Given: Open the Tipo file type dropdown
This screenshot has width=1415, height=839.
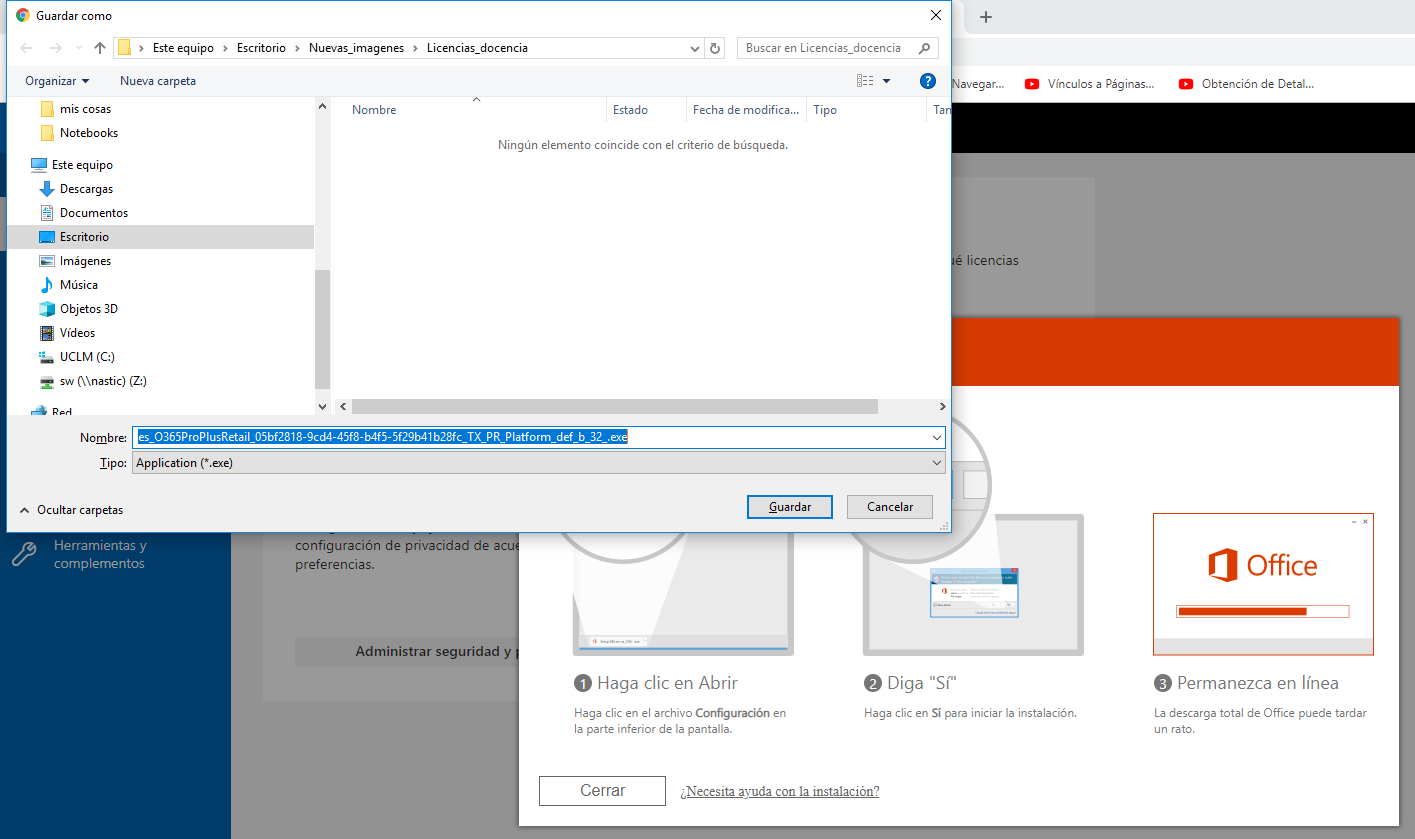Looking at the screenshot, I should click(936, 463).
